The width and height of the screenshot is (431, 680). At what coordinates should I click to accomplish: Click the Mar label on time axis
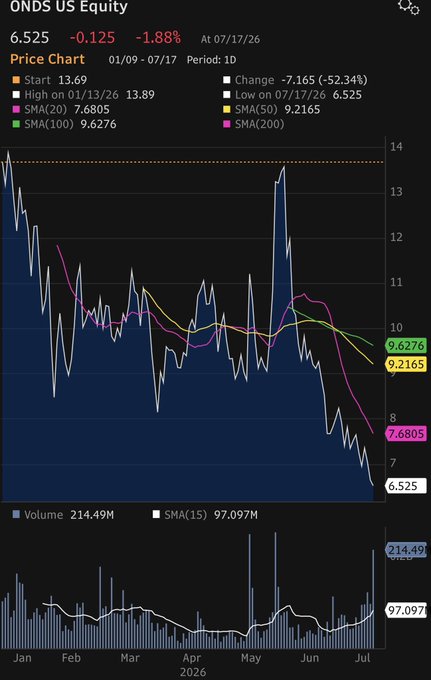click(x=130, y=658)
